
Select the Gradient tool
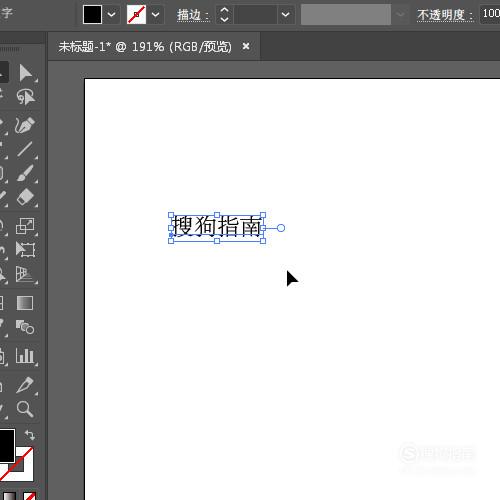point(25,303)
